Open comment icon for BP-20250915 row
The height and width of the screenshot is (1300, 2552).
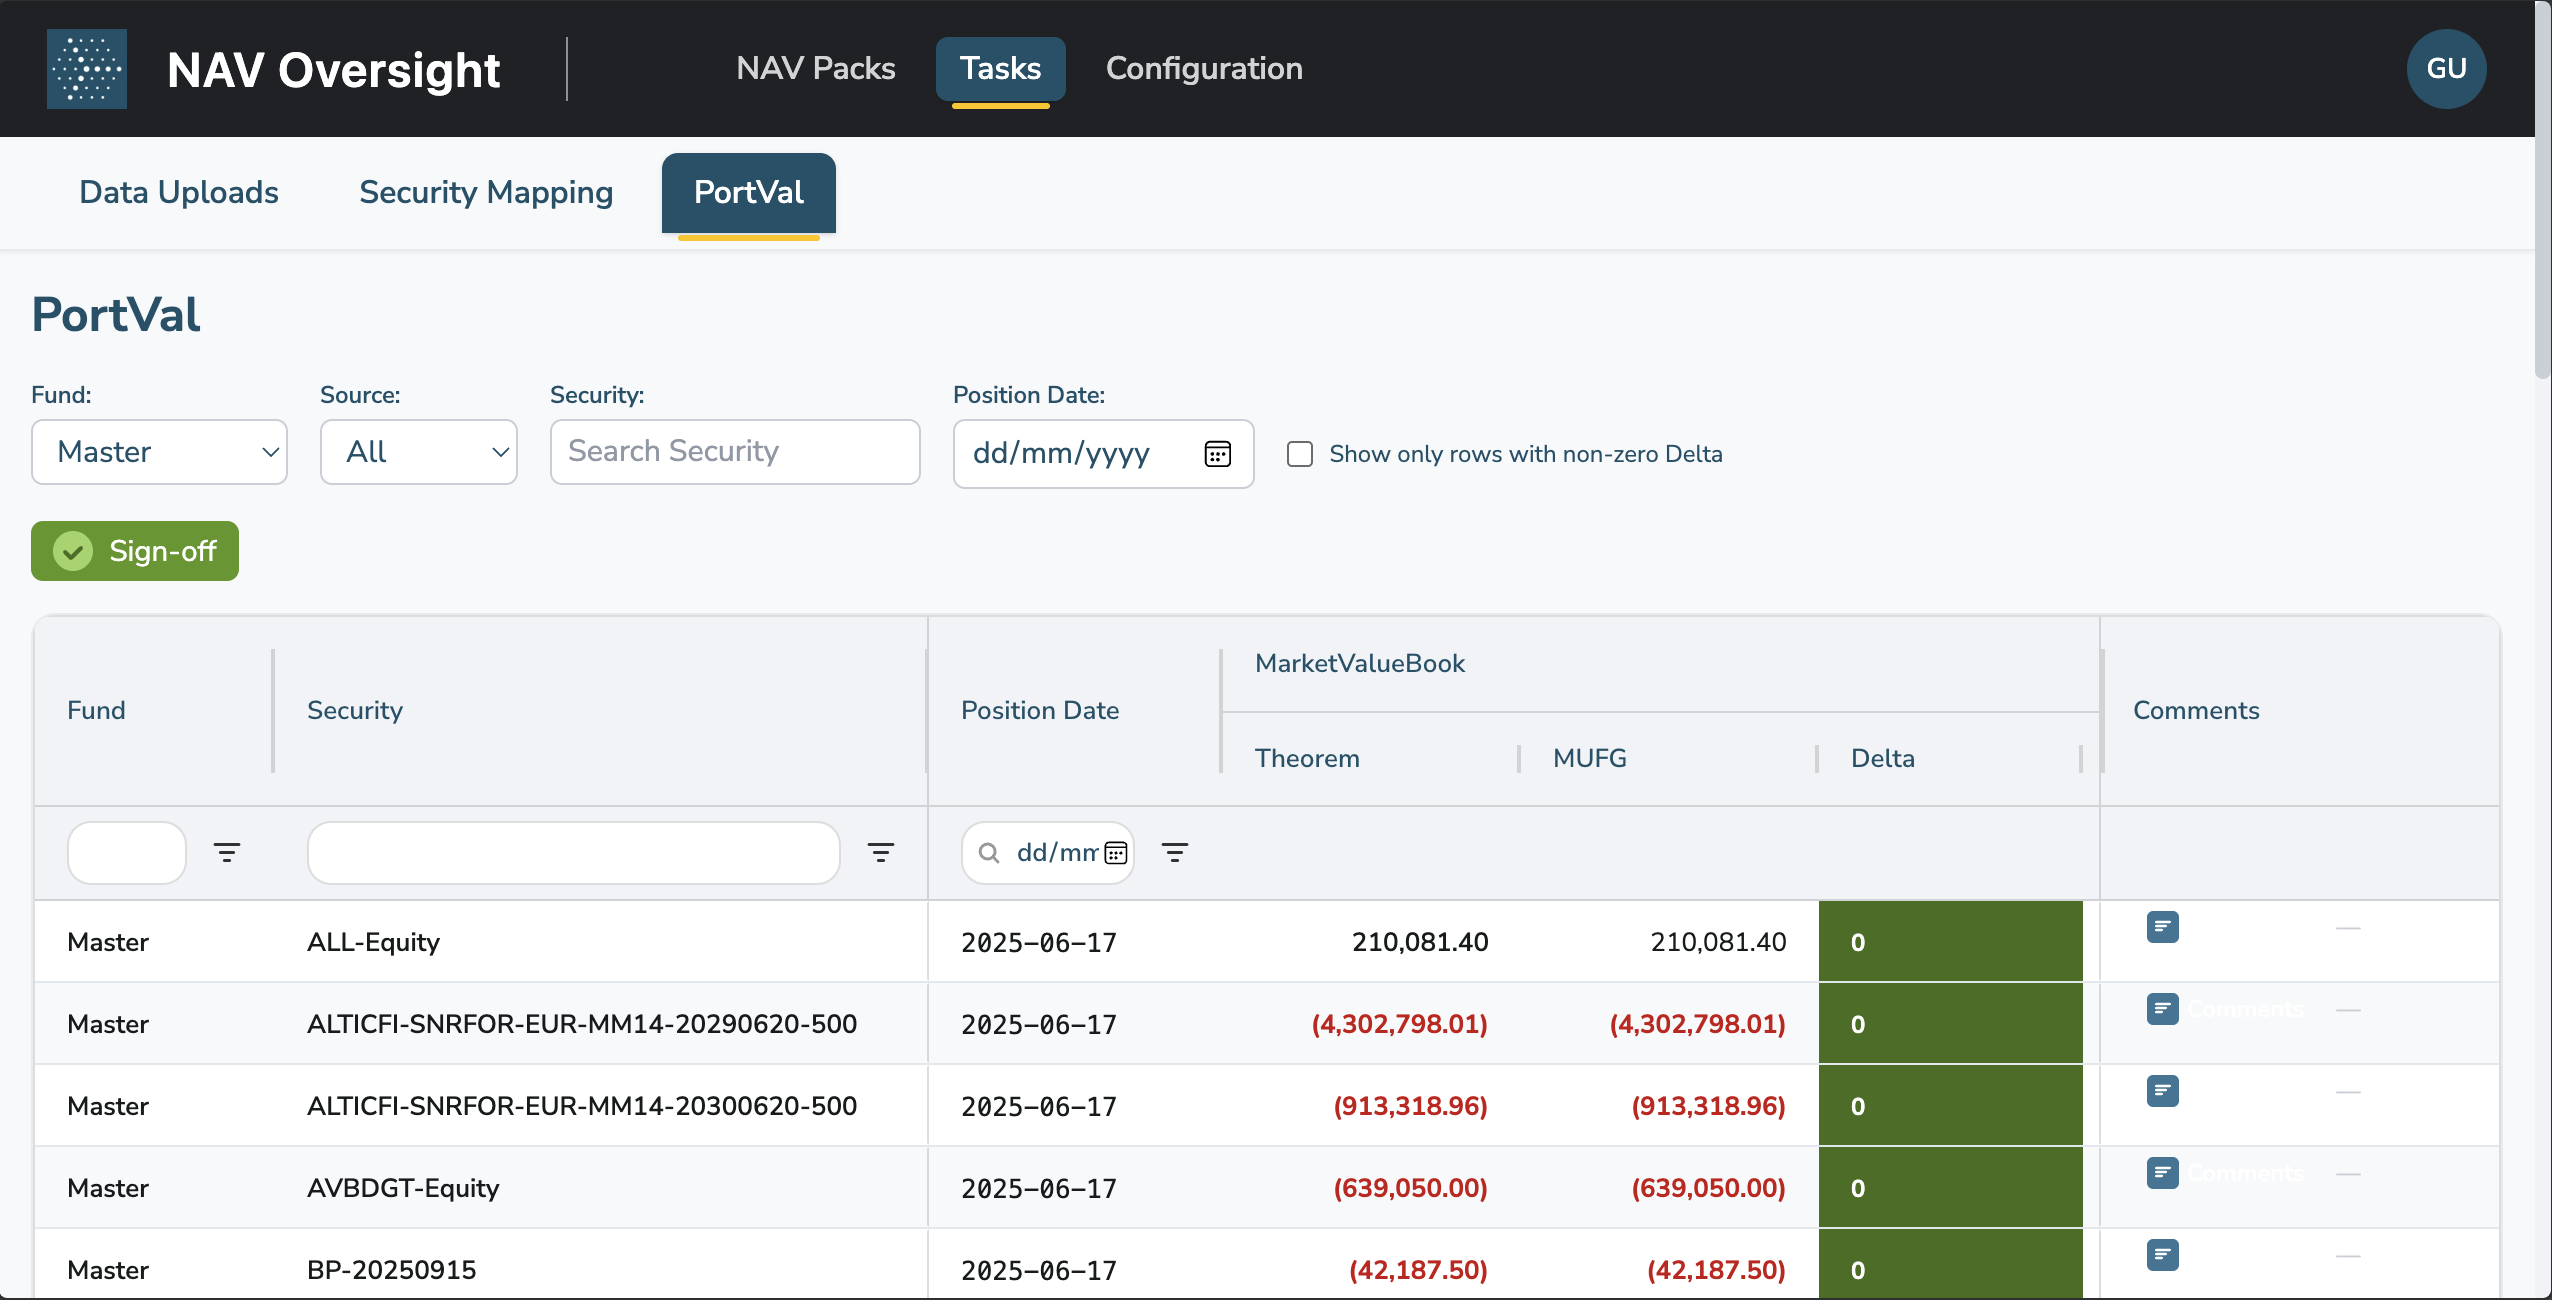pos(2162,1255)
